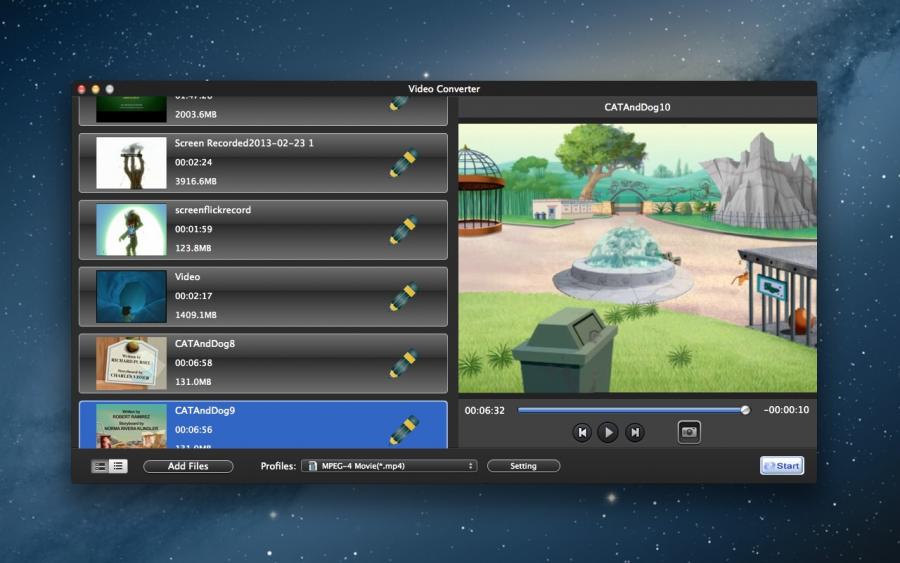Image resolution: width=900 pixels, height=563 pixels.
Task: Click the elapsed time '00:06:32'
Action: point(484,410)
